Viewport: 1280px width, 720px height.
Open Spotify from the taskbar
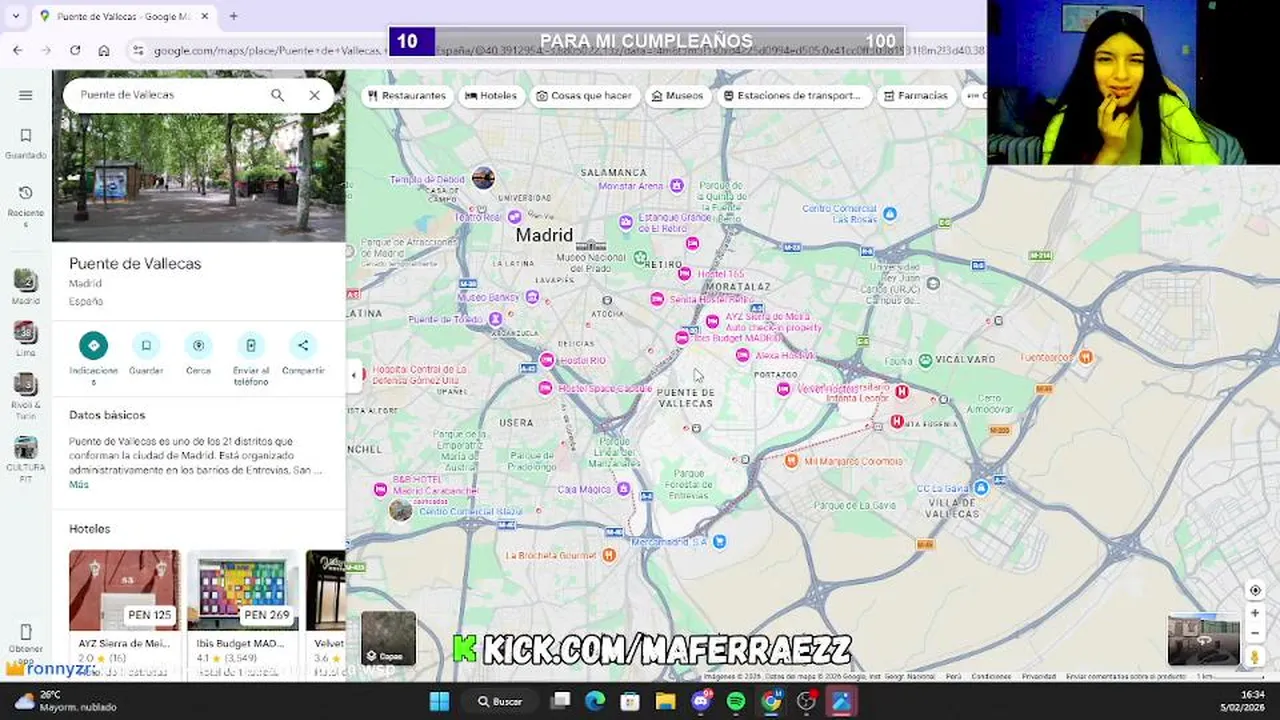tap(736, 701)
